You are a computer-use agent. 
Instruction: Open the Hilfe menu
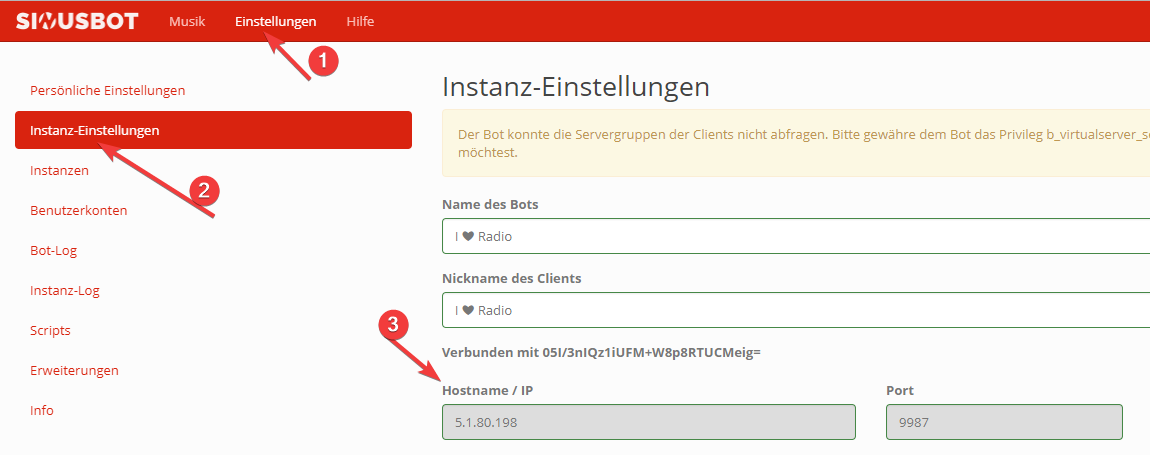[360, 21]
